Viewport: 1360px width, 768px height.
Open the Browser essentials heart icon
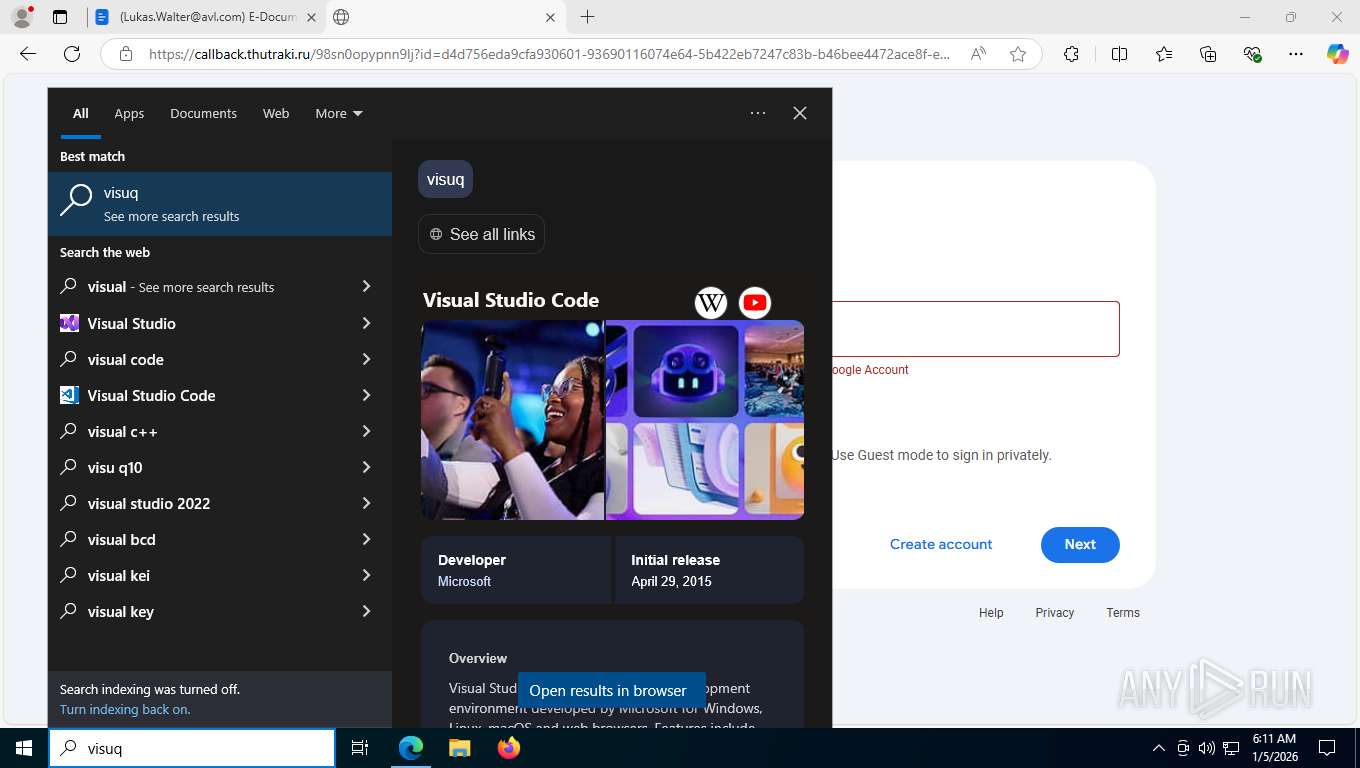point(1252,54)
